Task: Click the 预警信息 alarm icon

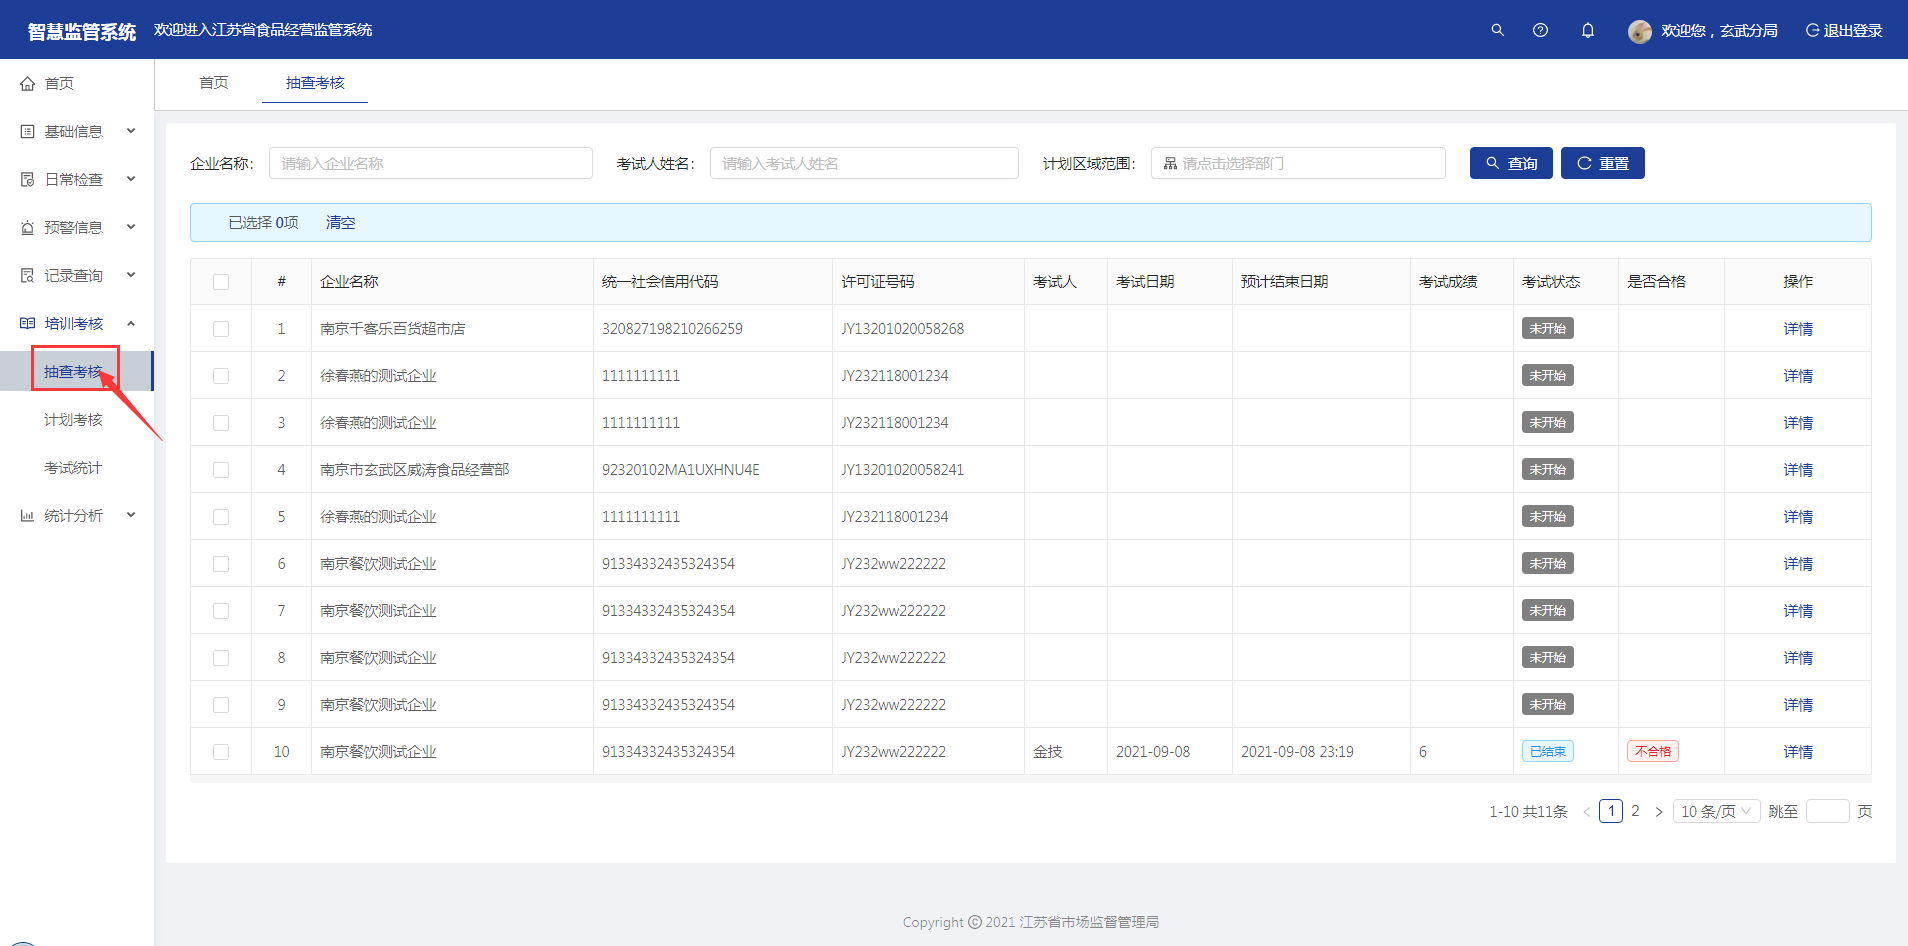Action: point(28,228)
